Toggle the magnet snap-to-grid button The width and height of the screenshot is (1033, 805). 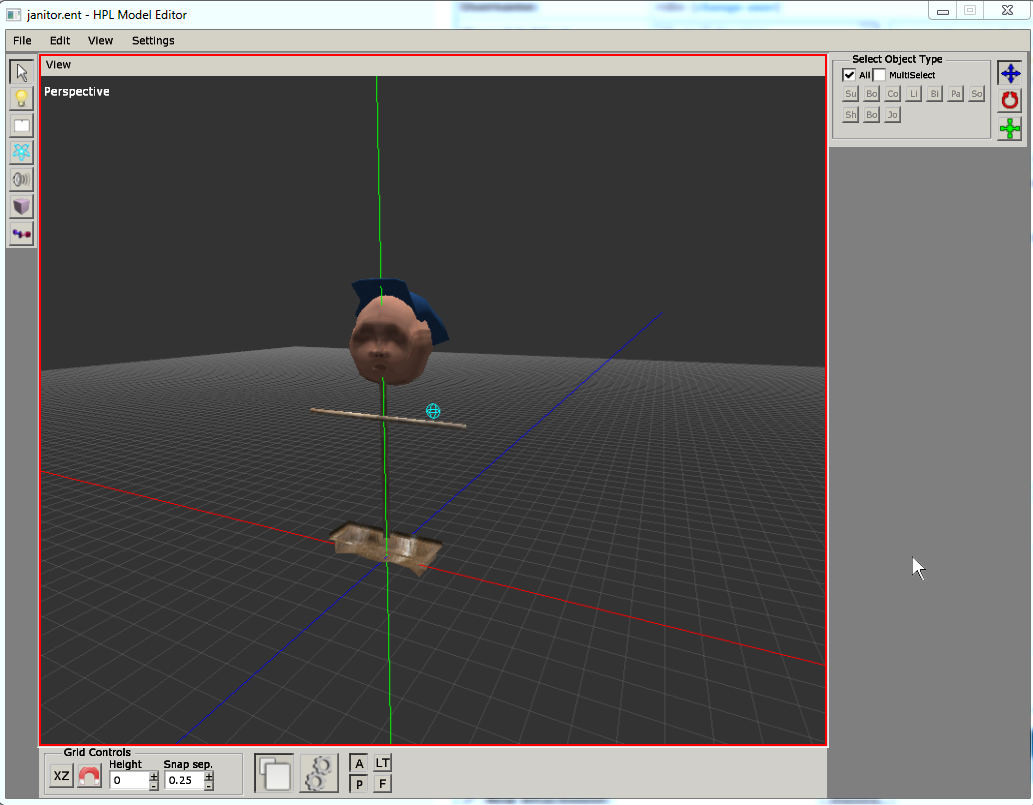click(x=90, y=776)
